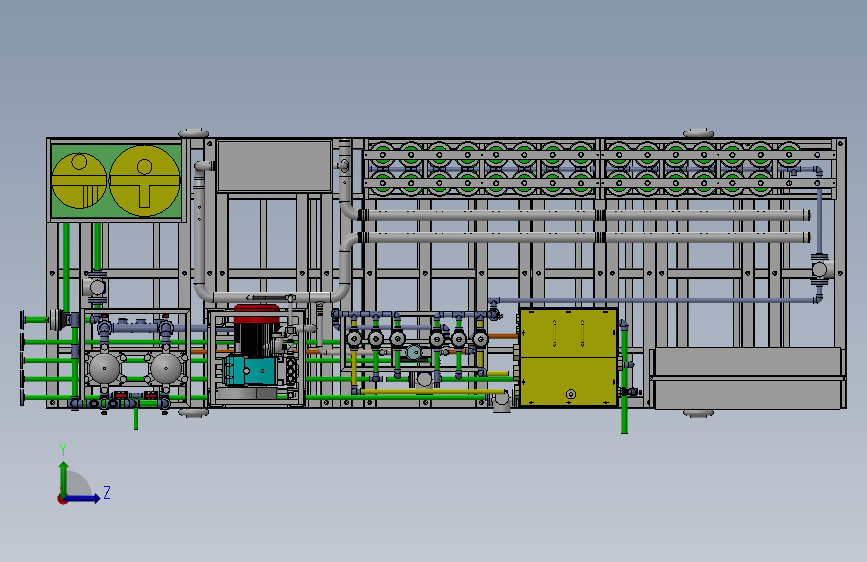Pick the right gray spherical filter vessel
Image resolution: width=867 pixels, height=562 pixels.
(x=165, y=368)
